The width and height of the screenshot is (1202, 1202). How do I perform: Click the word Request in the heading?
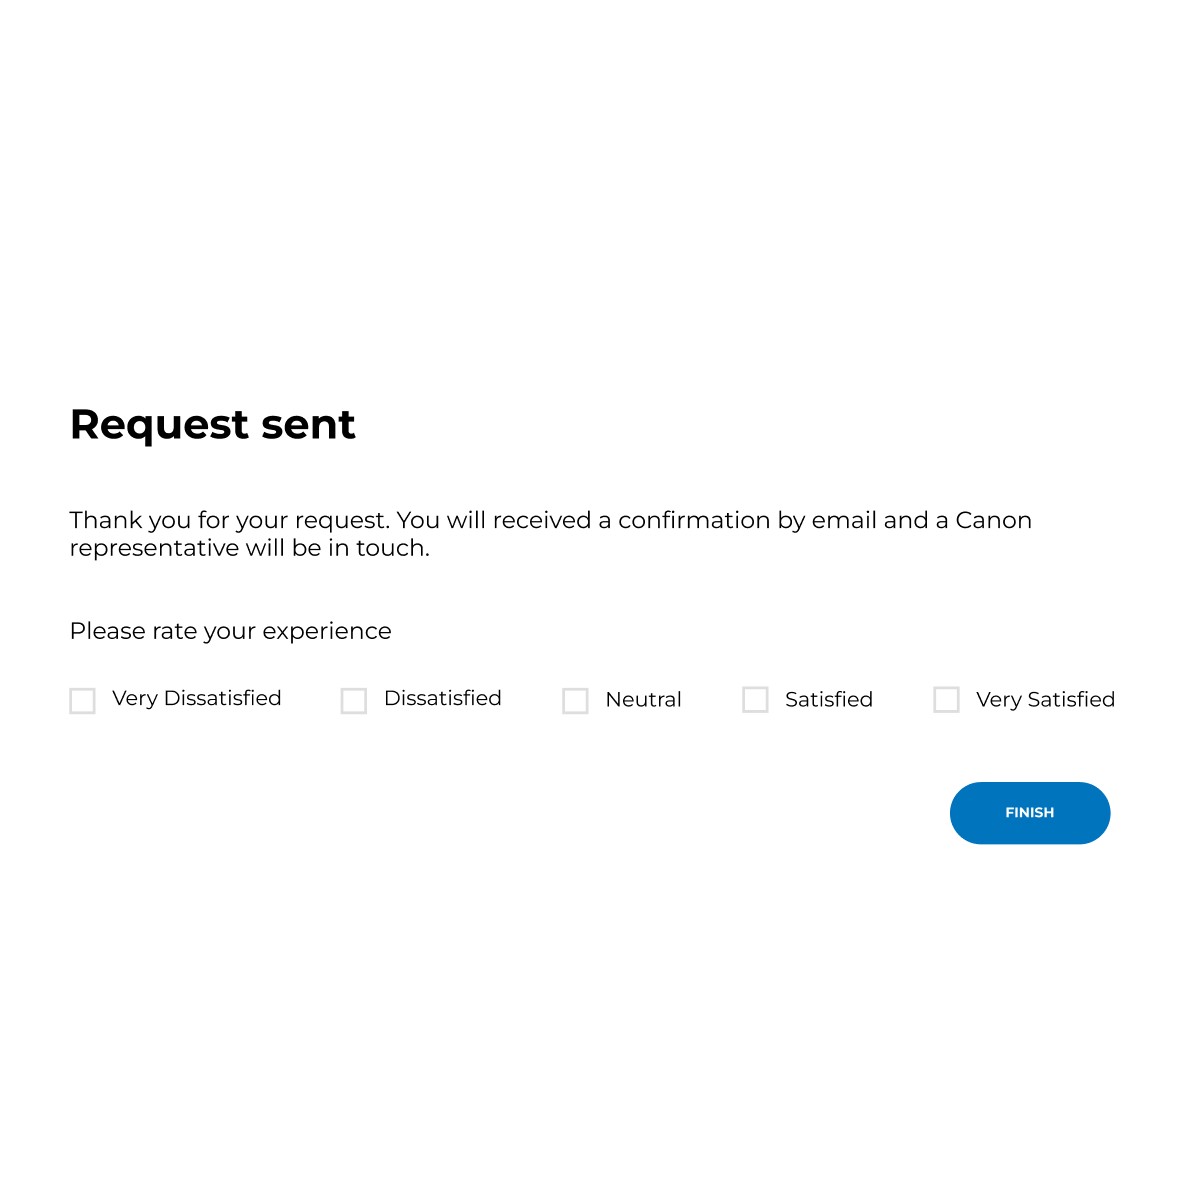point(159,426)
